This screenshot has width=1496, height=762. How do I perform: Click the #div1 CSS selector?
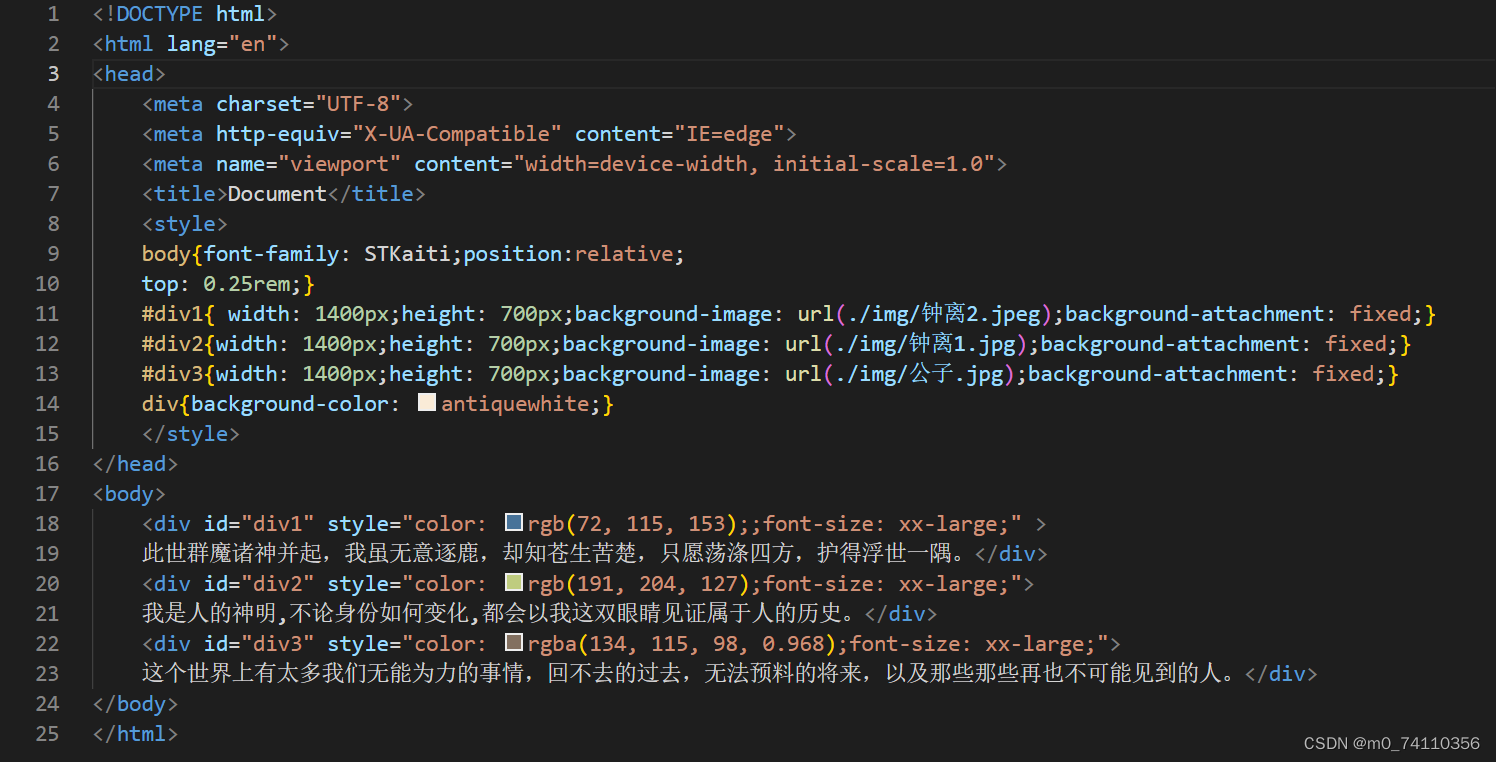point(172,314)
